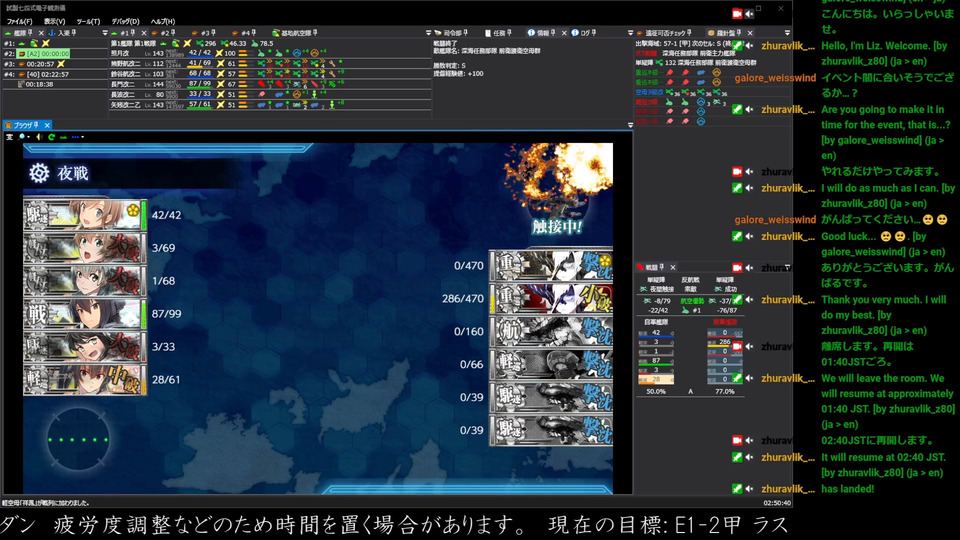The width and height of the screenshot is (960, 540).
Task: Close the #1 fleet tab
Action: [x=144, y=33]
